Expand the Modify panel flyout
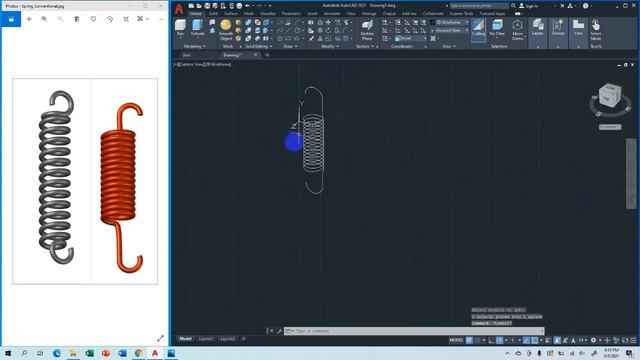The height and width of the screenshot is (360, 640). point(330,46)
